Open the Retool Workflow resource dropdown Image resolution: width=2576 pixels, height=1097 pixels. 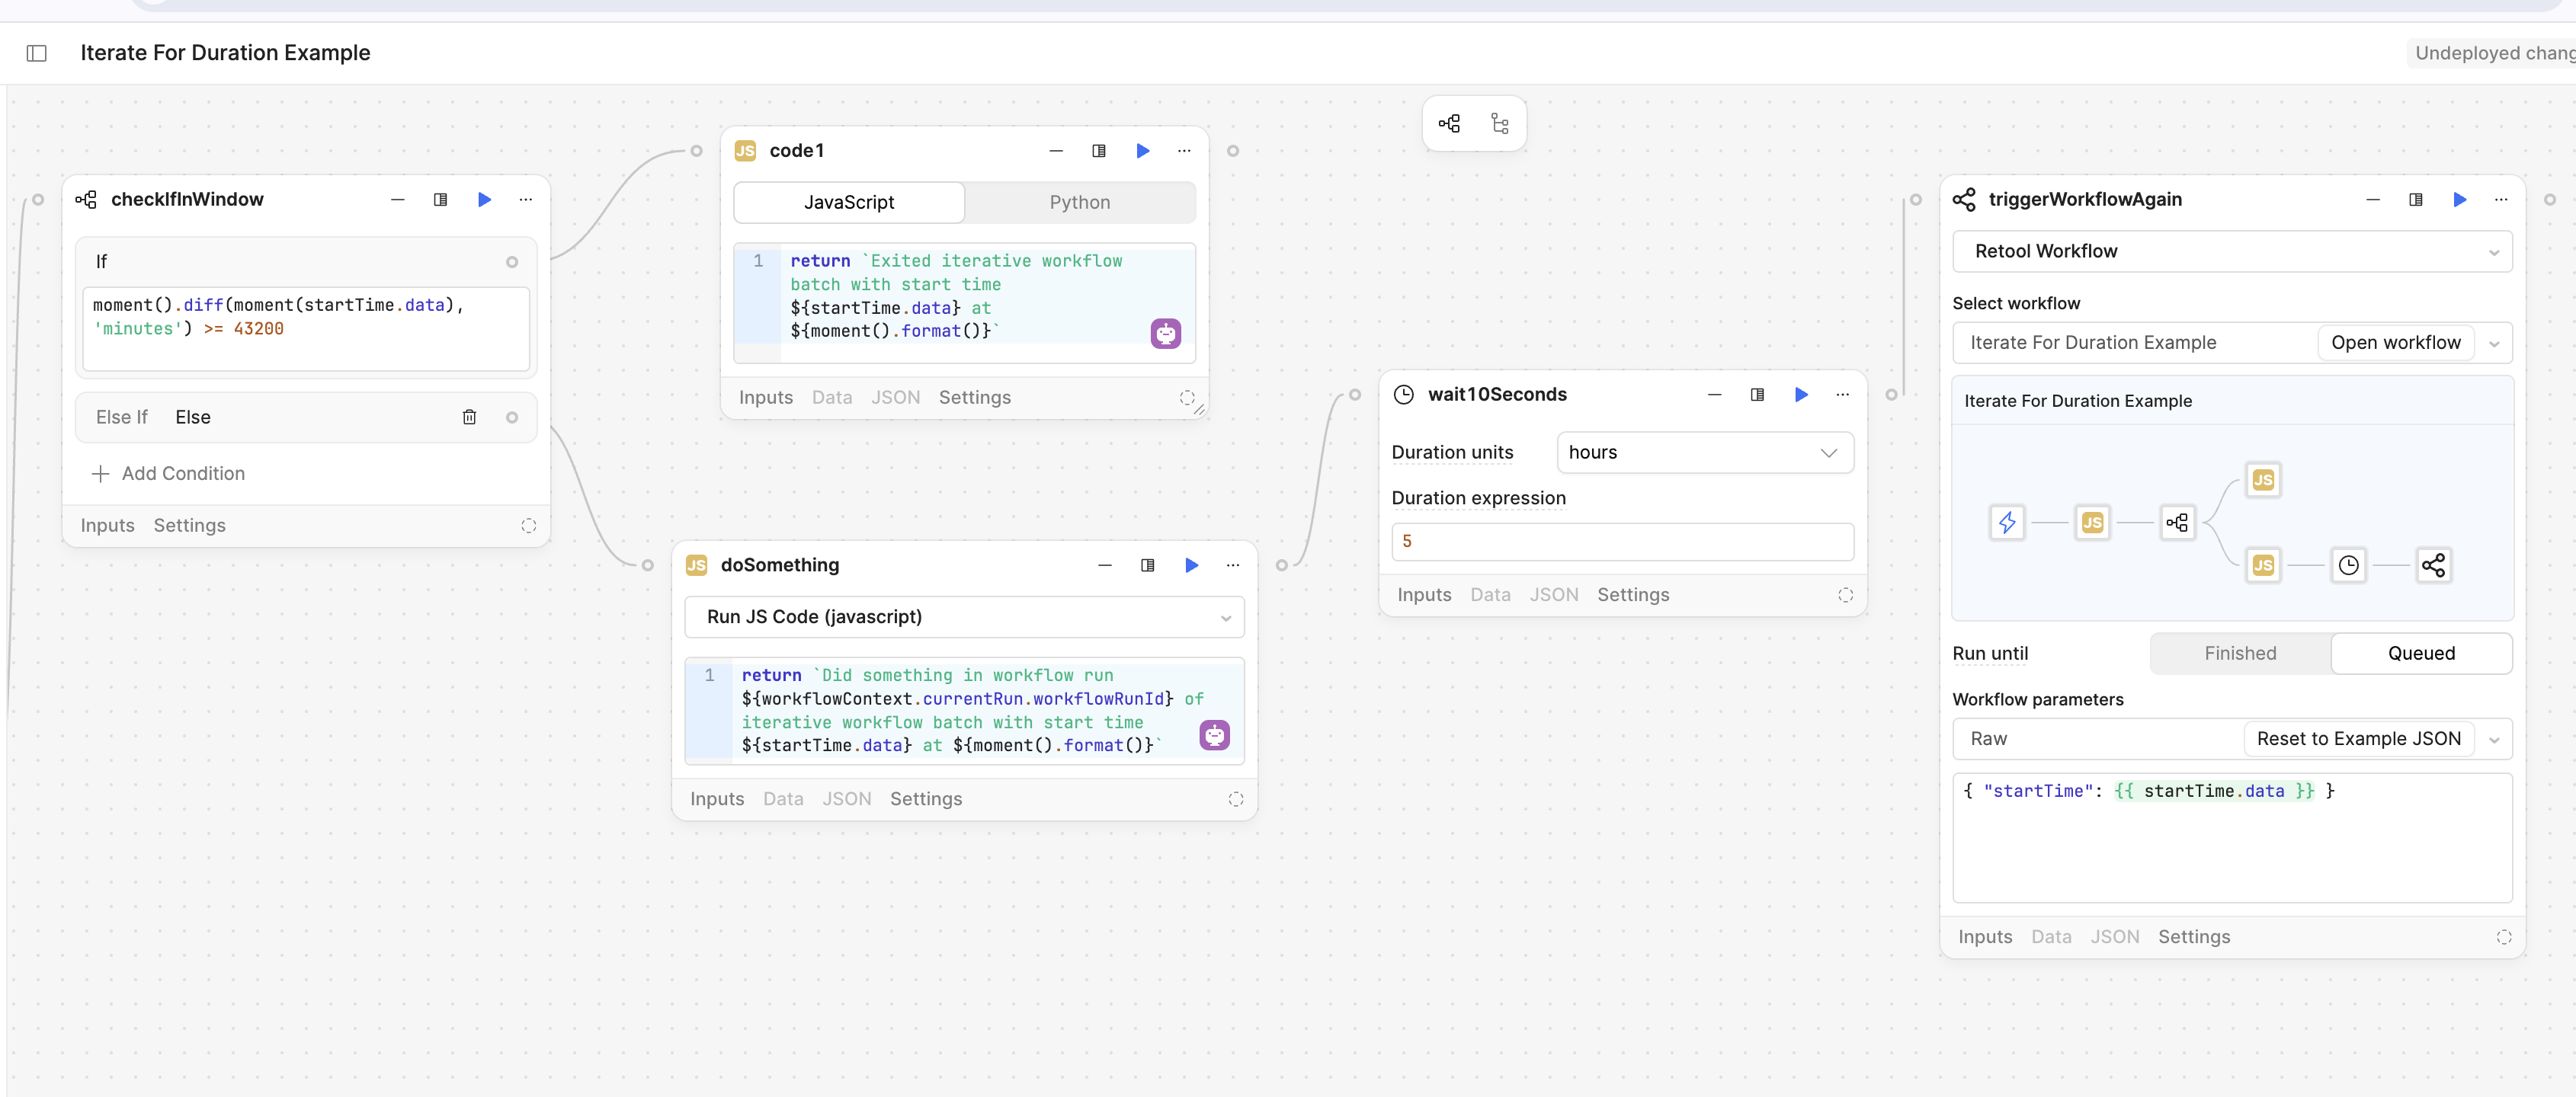(x=2231, y=251)
